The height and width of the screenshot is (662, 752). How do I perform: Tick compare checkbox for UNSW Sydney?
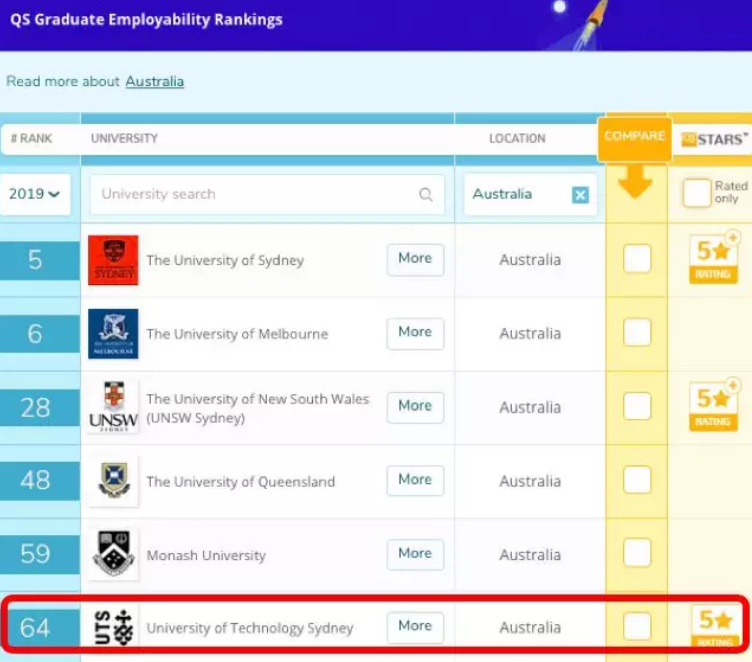point(637,406)
